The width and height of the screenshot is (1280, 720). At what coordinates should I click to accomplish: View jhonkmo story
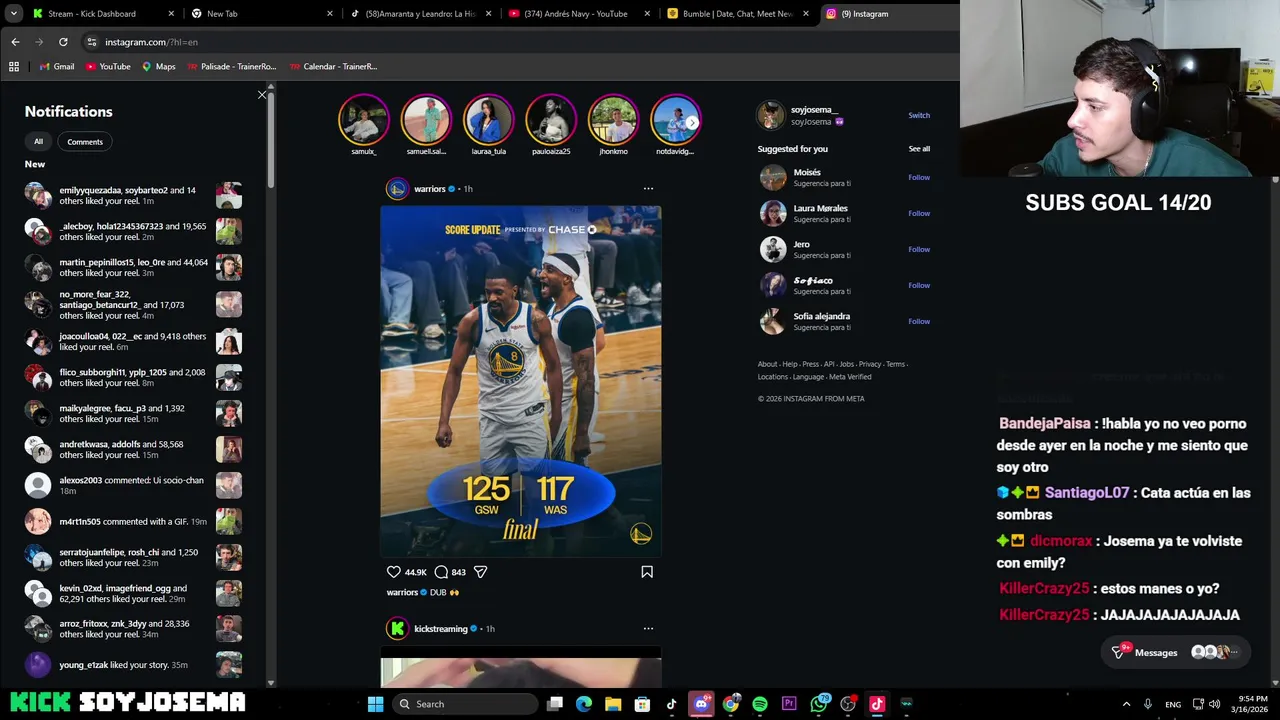point(613,120)
